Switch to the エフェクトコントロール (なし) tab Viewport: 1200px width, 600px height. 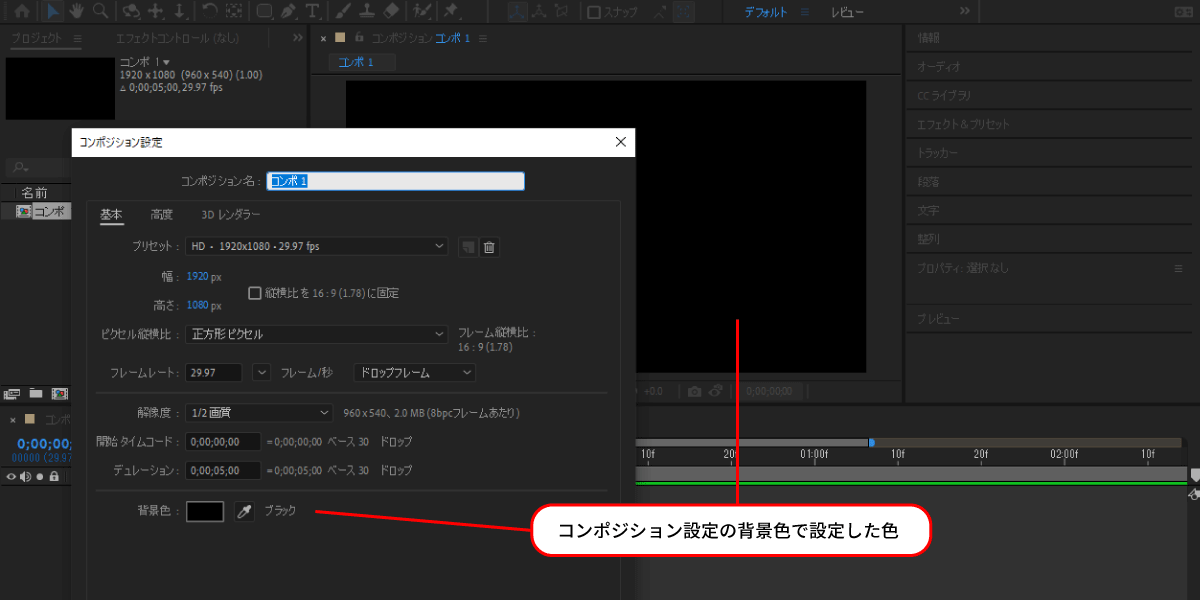click(178, 38)
